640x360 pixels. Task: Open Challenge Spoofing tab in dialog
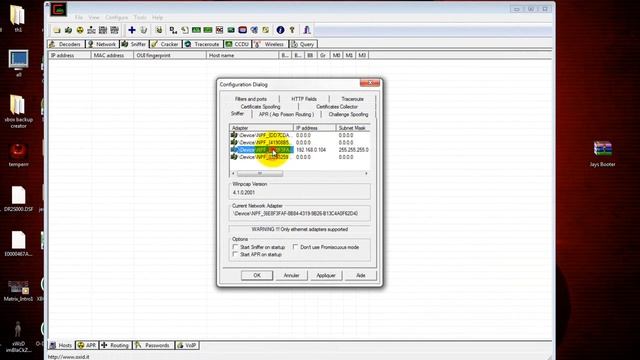tap(348, 114)
